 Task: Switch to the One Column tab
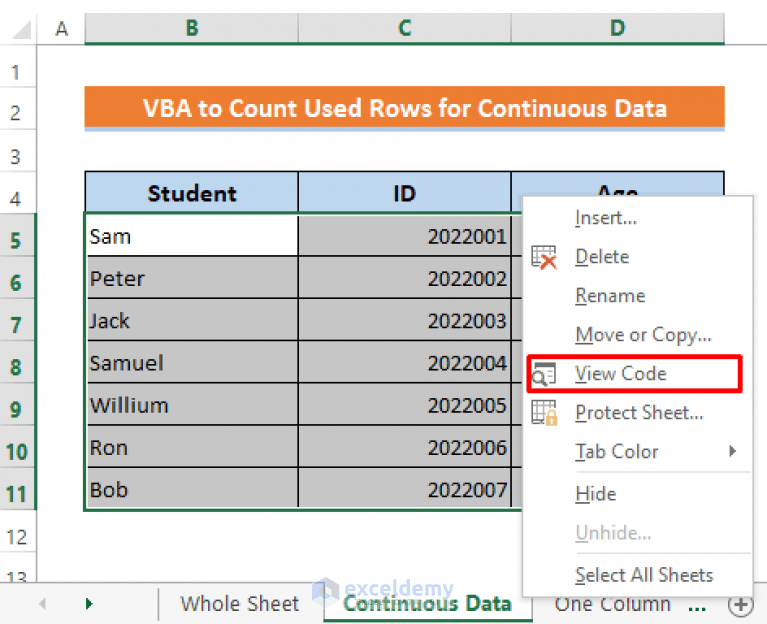point(612,604)
